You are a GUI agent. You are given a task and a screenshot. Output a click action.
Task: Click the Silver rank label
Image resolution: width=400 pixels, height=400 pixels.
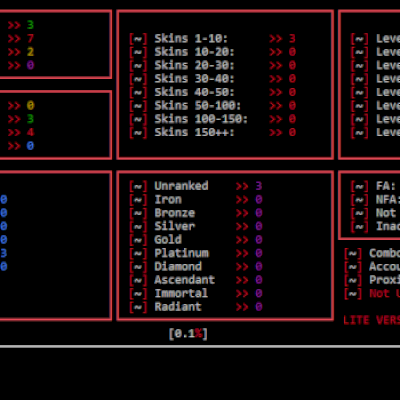click(x=175, y=226)
